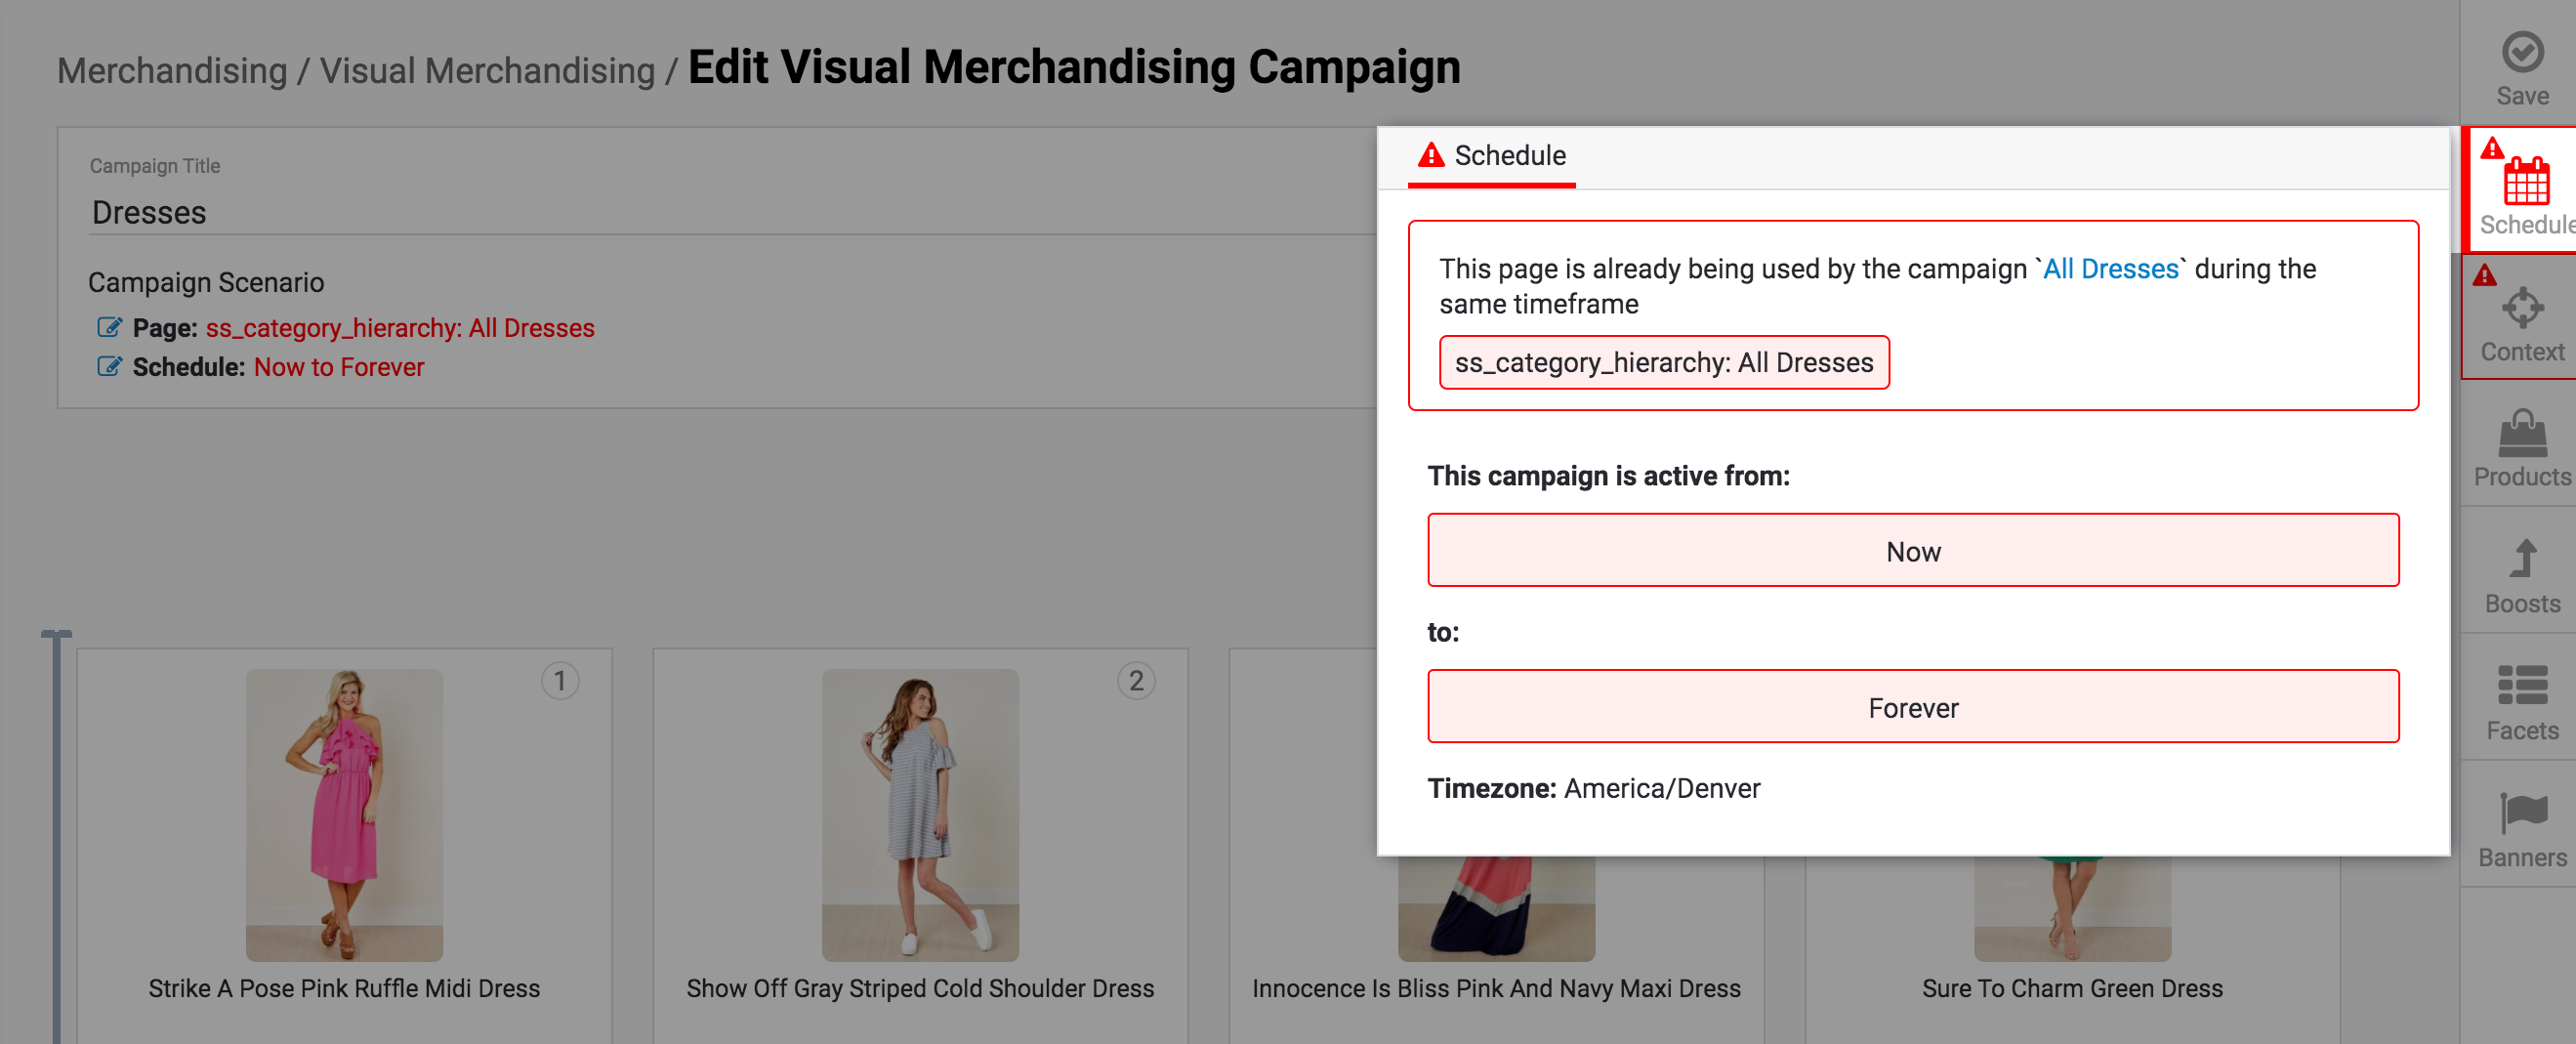The image size is (2576, 1044).
Task: Open the Facets list icon
Action: [2521, 686]
